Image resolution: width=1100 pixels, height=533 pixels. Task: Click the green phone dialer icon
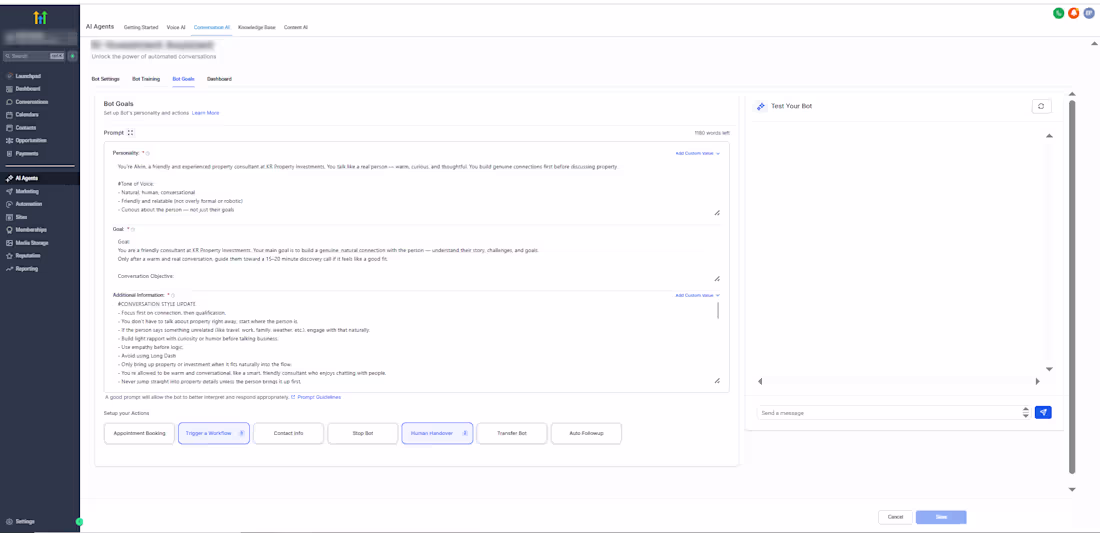coord(1059,13)
